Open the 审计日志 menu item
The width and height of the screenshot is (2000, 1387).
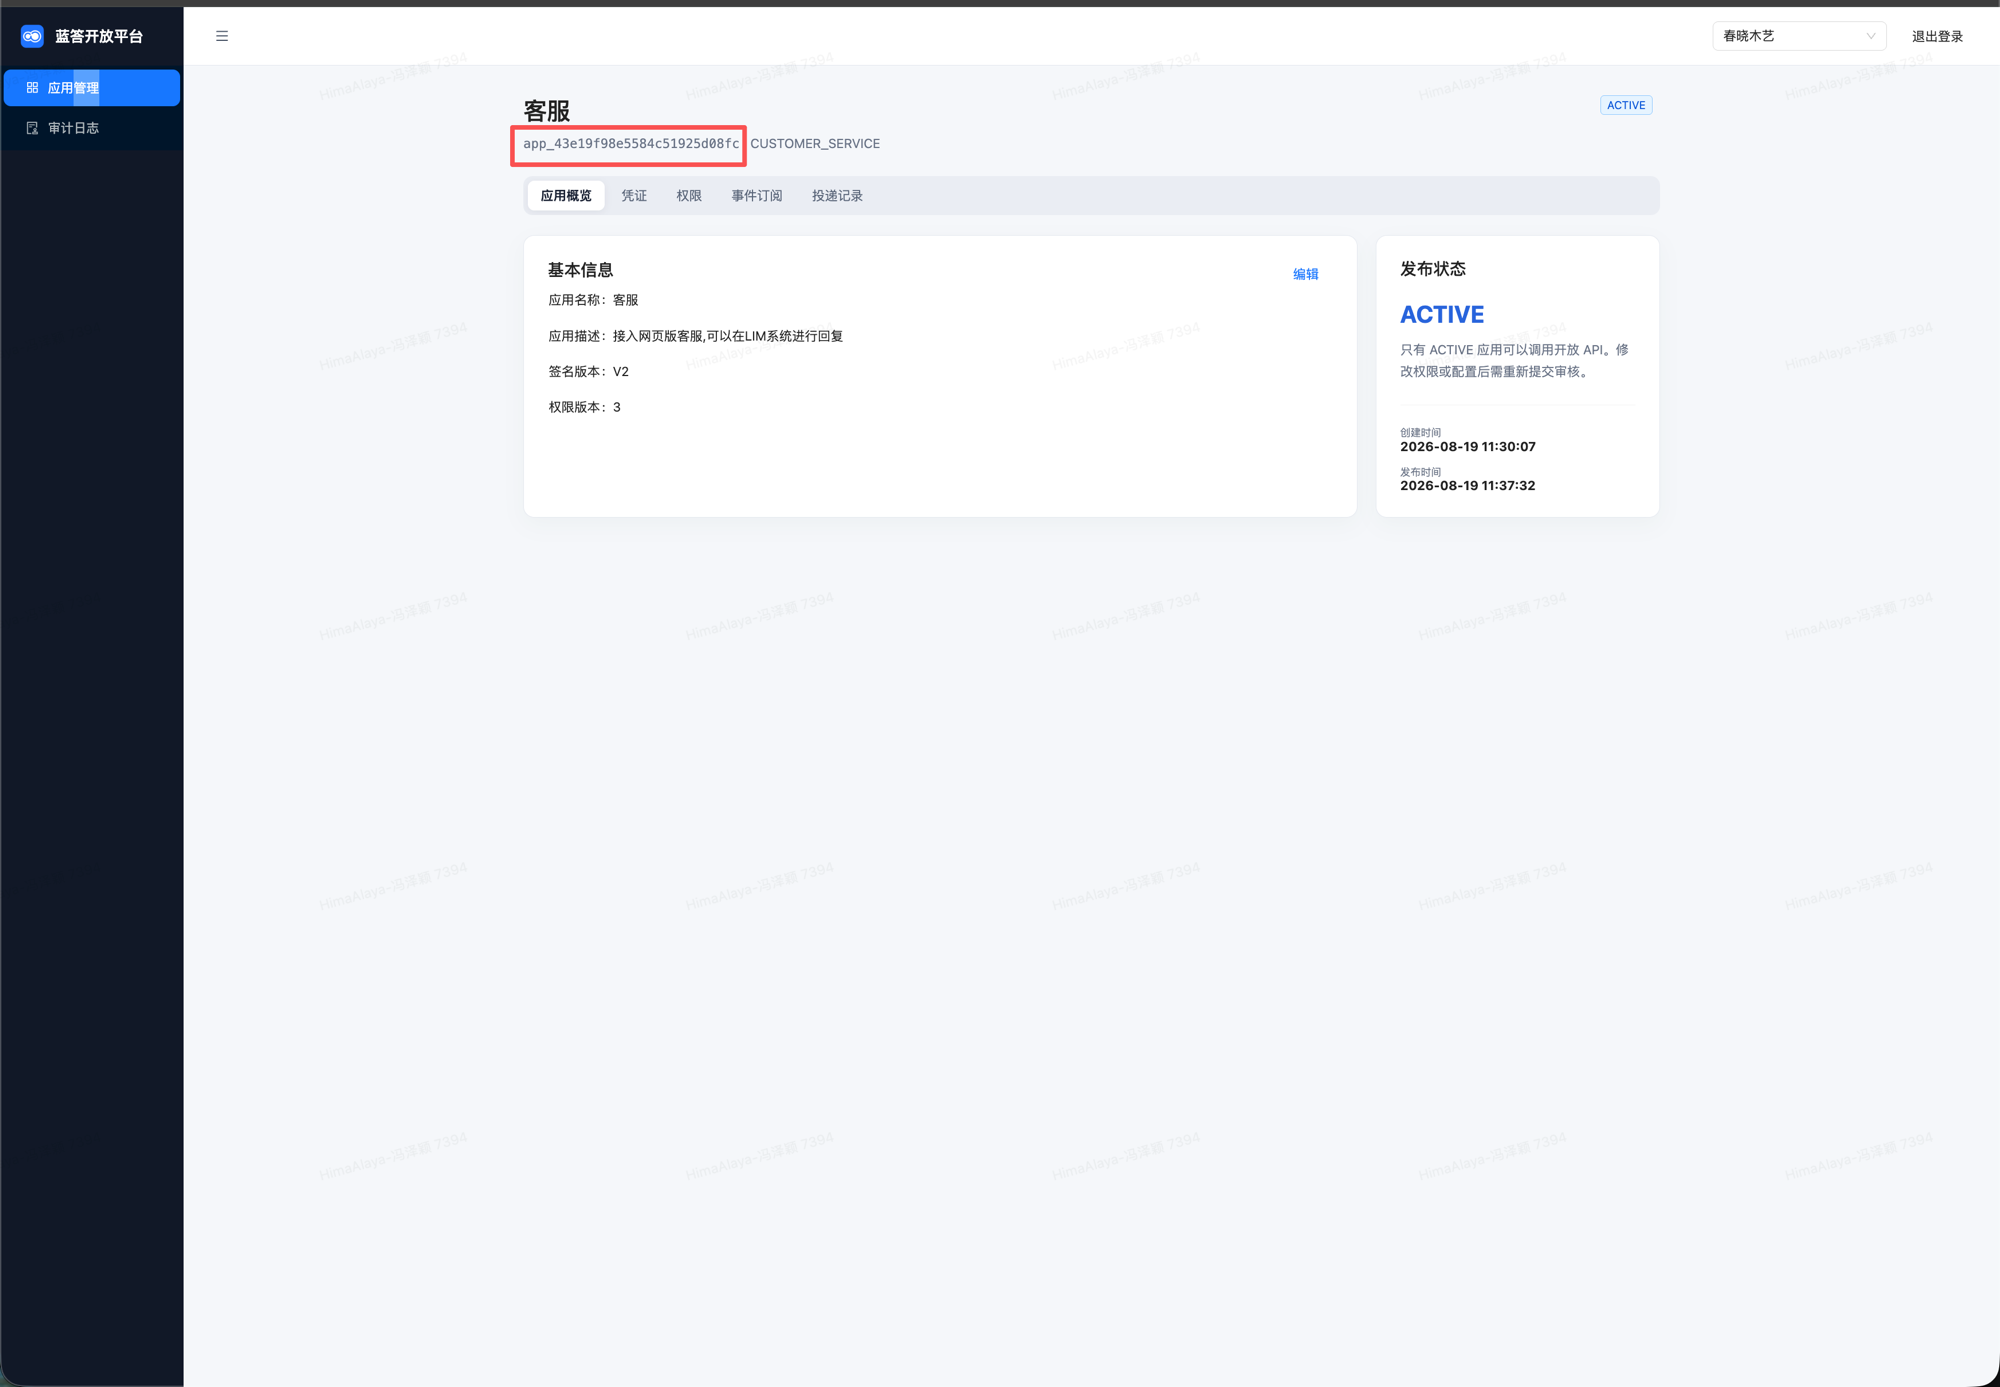[92, 128]
